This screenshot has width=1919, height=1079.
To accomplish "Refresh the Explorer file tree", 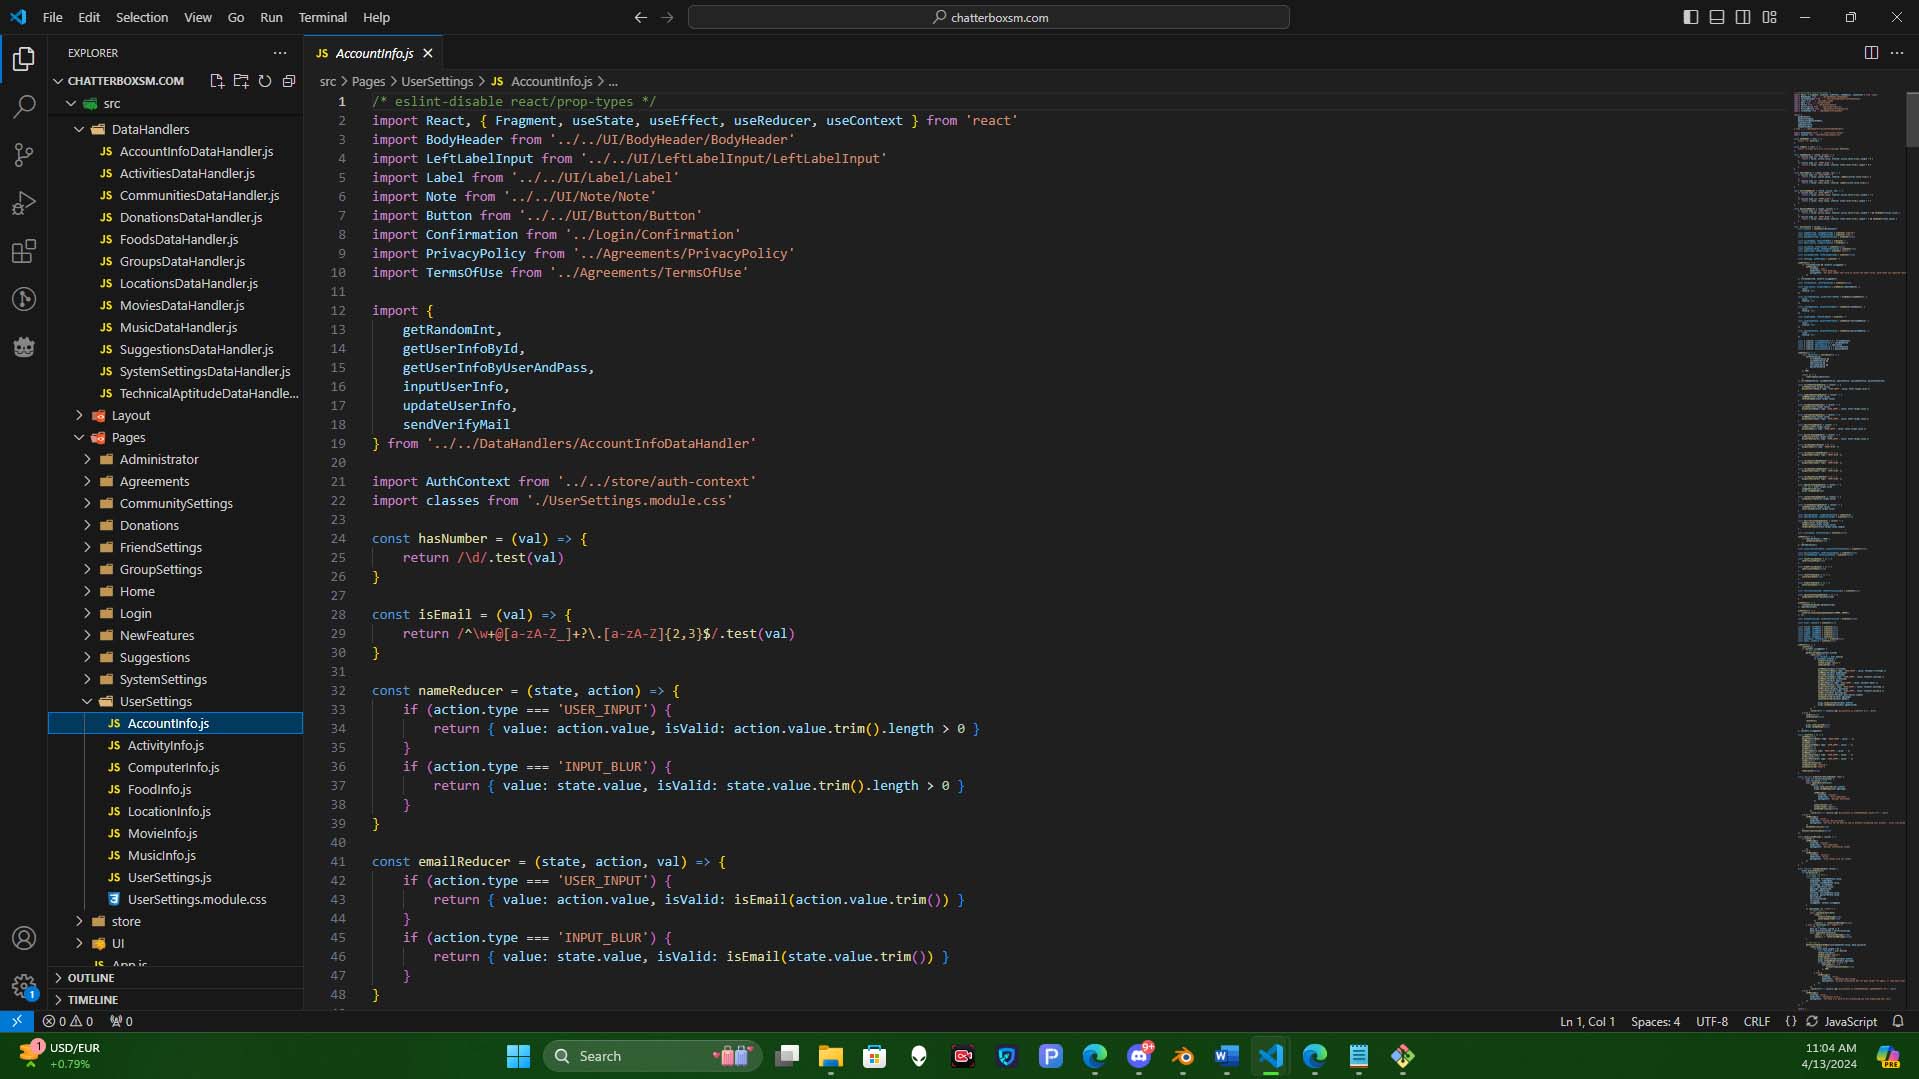I will point(265,81).
